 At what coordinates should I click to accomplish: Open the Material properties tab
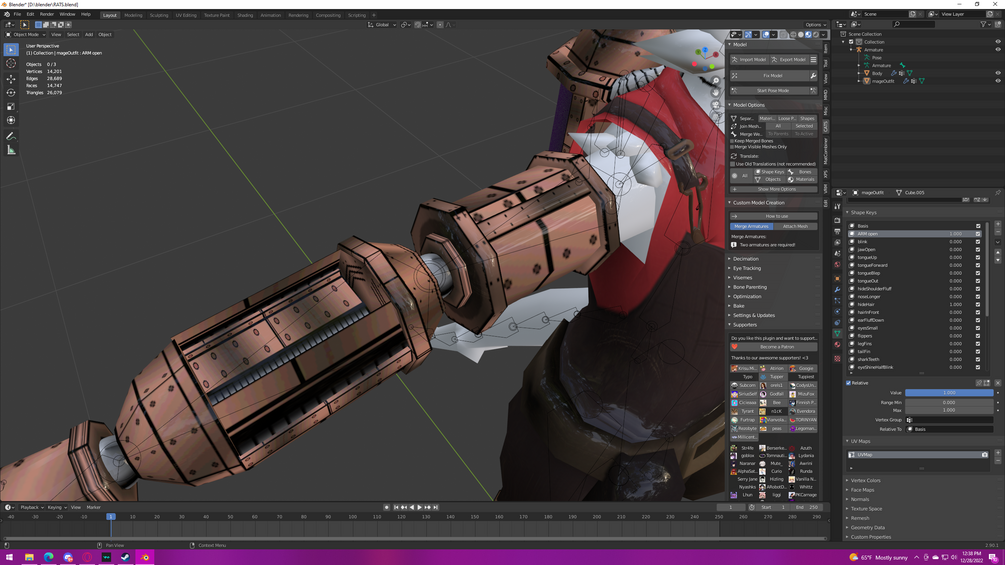(x=837, y=345)
